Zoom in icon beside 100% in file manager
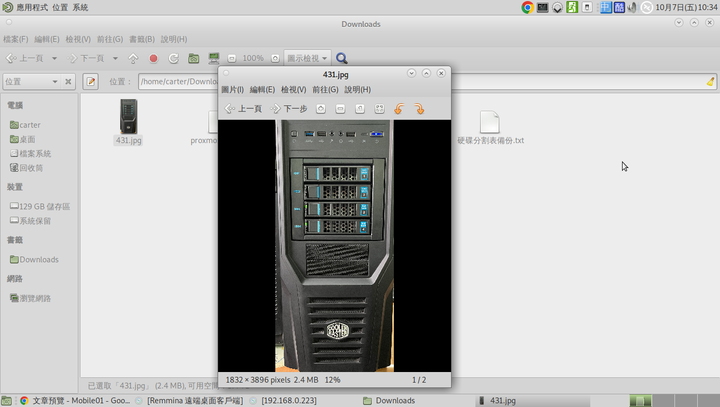Screen dimensions: 720x407 [275, 58]
